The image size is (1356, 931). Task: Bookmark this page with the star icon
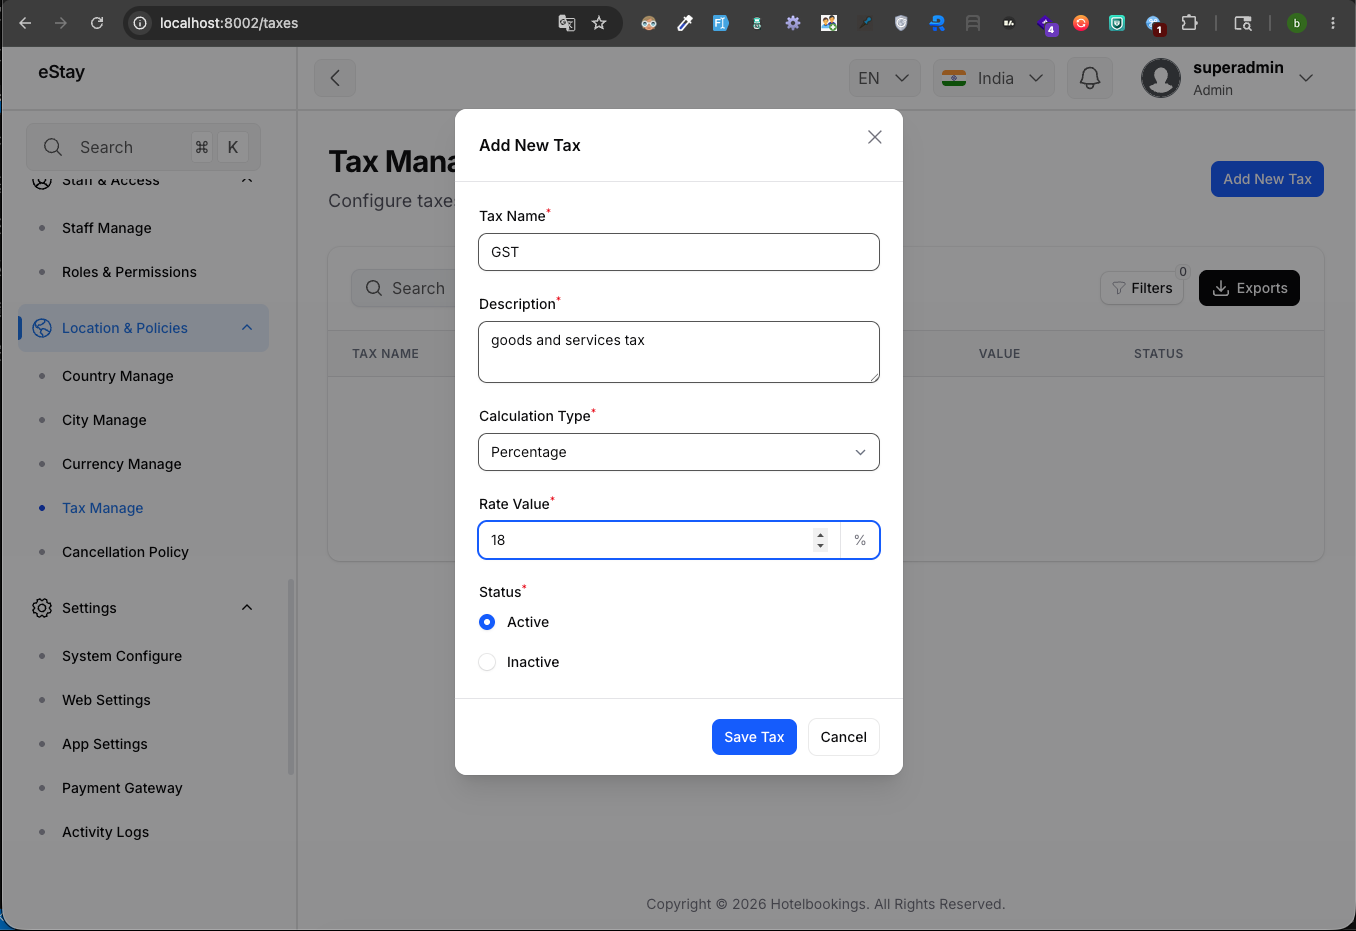pos(599,23)
